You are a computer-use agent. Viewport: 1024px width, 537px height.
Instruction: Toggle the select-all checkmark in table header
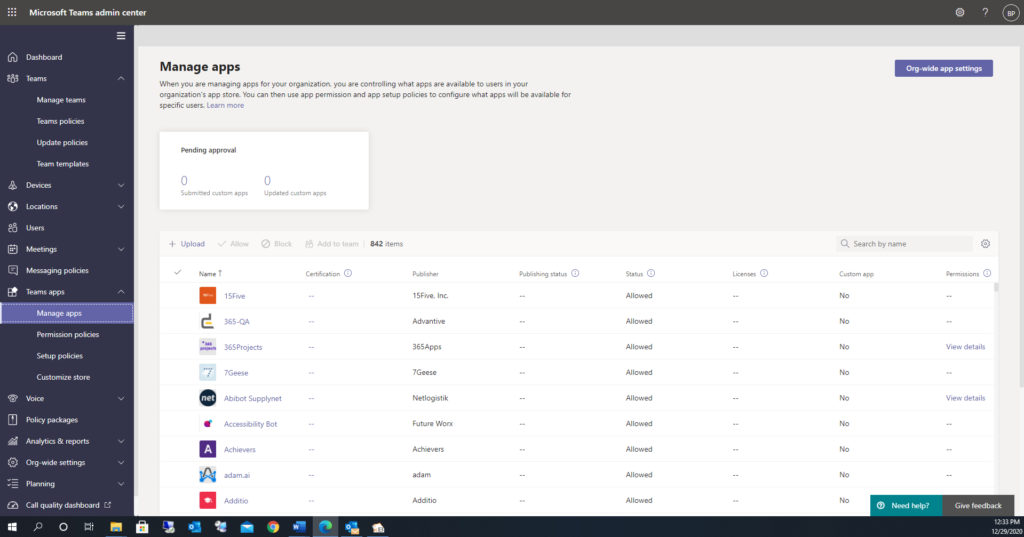178,272
